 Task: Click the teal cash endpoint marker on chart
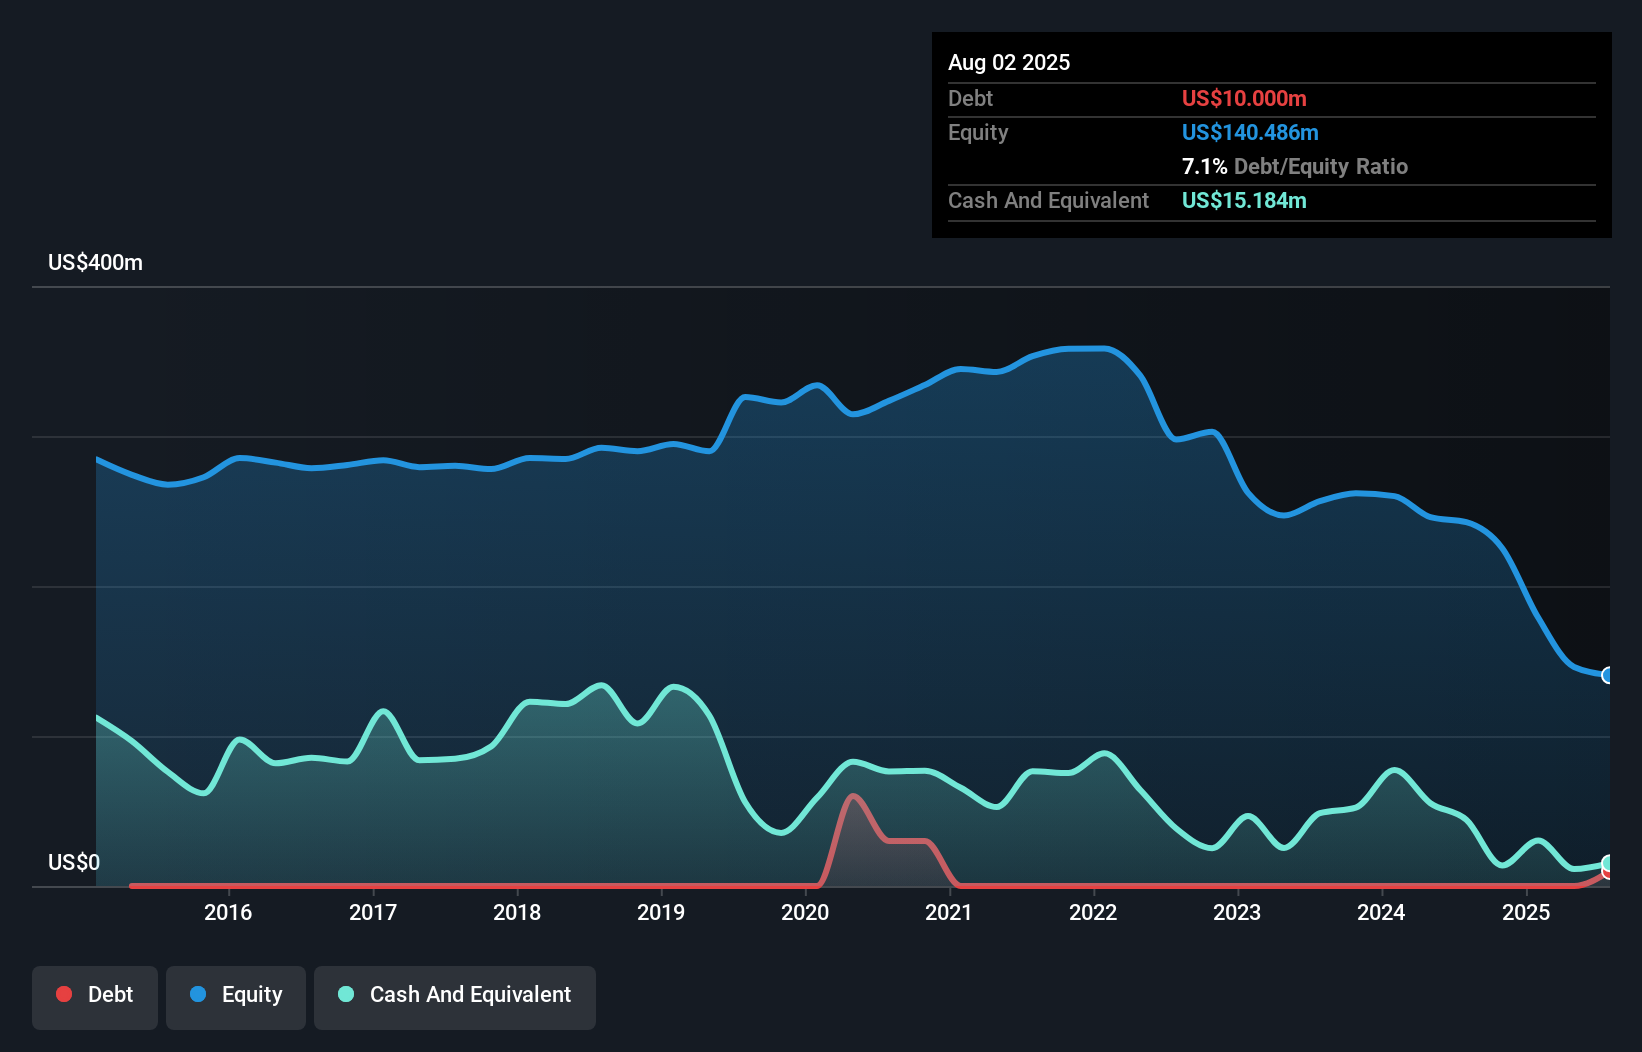[1606, 864]
